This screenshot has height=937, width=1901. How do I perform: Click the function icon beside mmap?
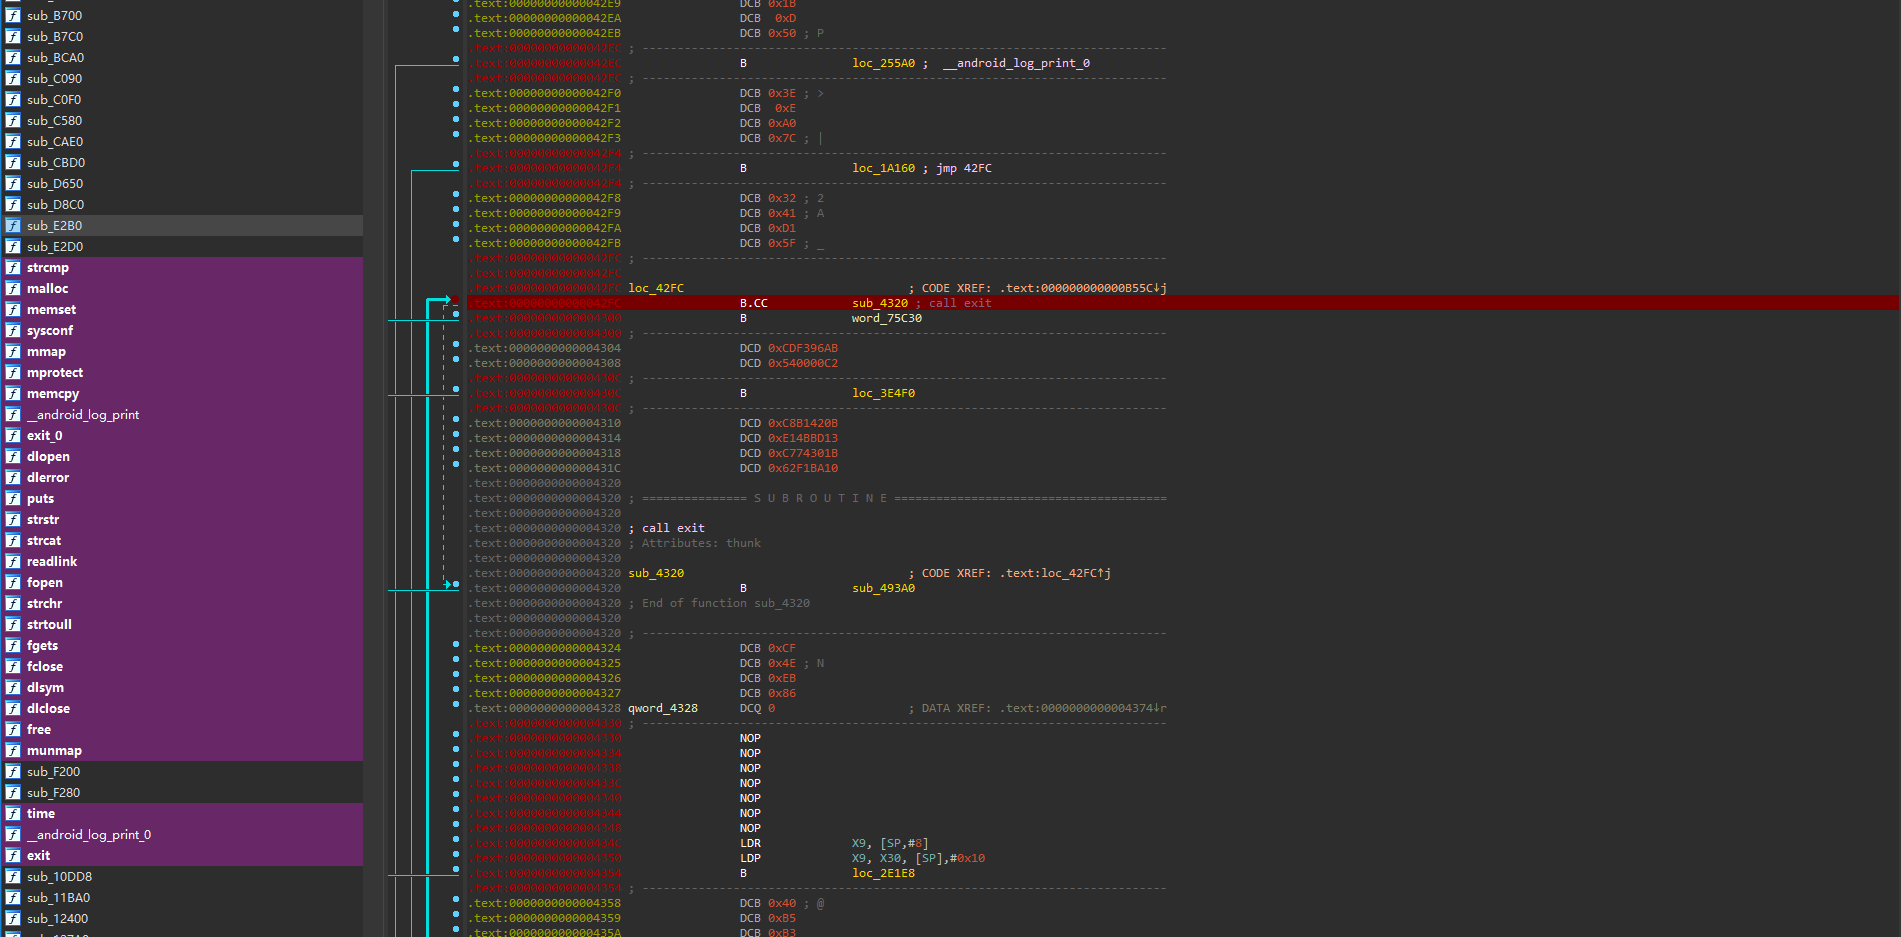pos(12,351)
